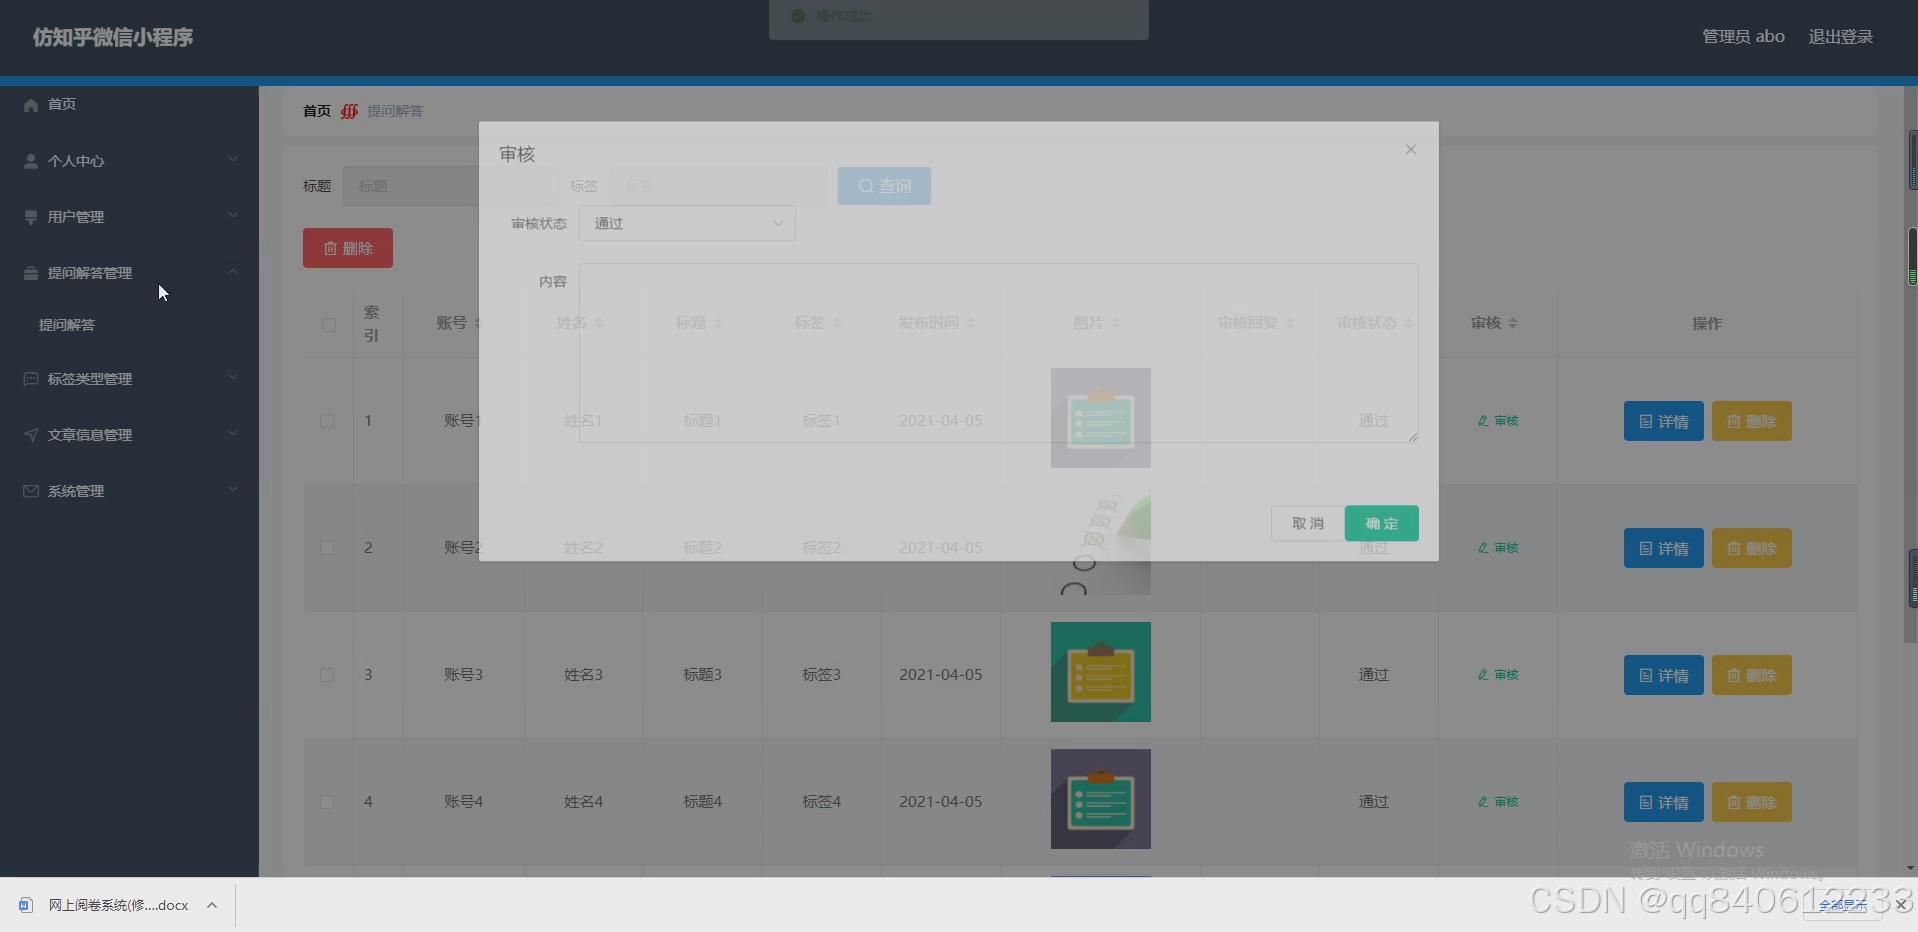Collapse 提问解答管理 using its up chevron

[x=233, y=271]
